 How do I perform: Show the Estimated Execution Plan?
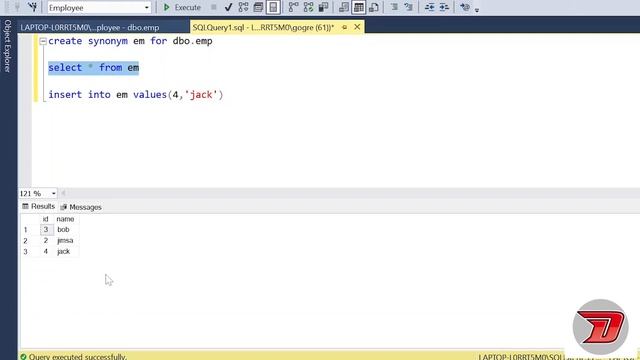(x=244, y=7)
